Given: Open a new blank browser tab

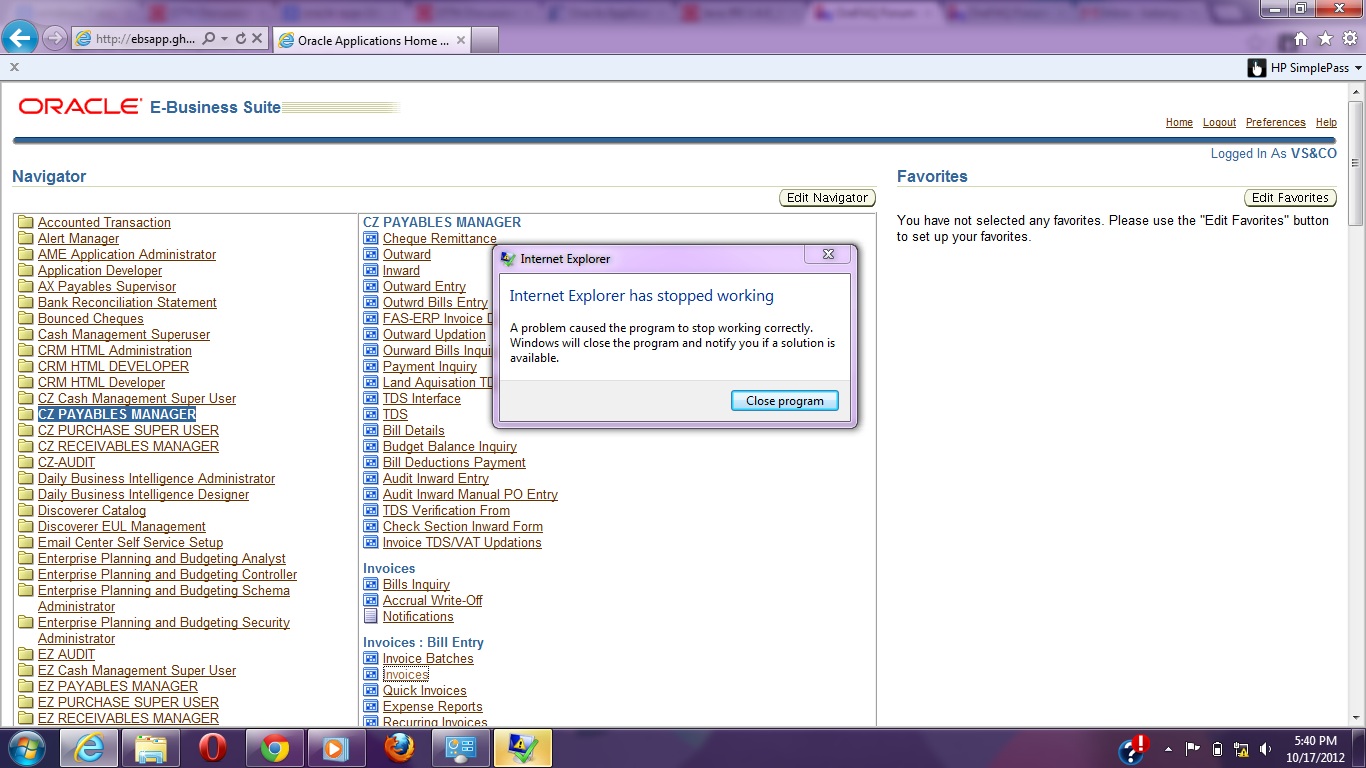Looking at the screenshot, I should (x=484, y=41).
